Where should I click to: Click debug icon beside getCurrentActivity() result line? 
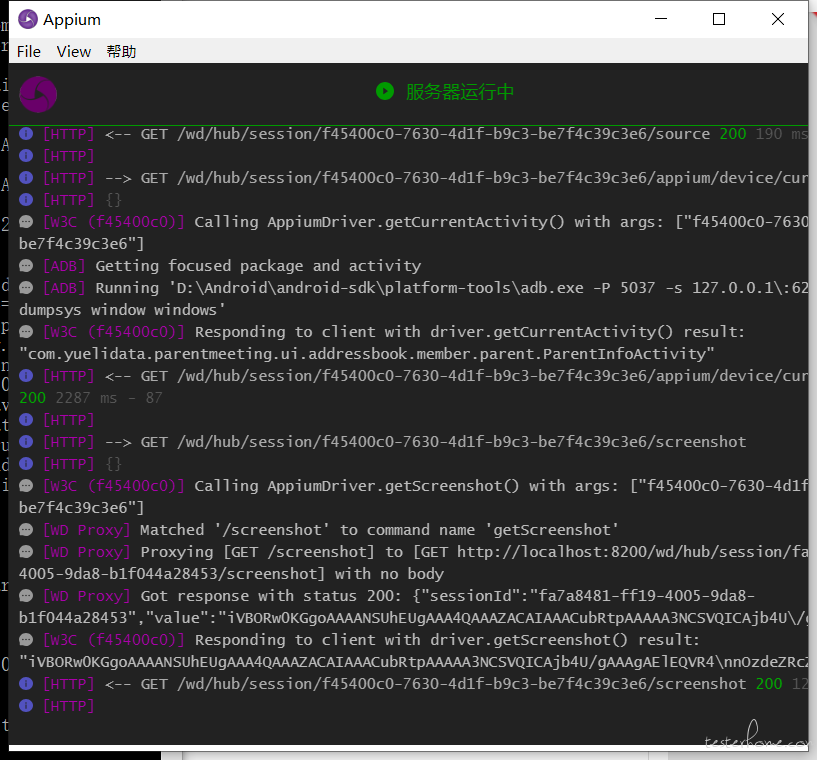(x=26, y=332)
